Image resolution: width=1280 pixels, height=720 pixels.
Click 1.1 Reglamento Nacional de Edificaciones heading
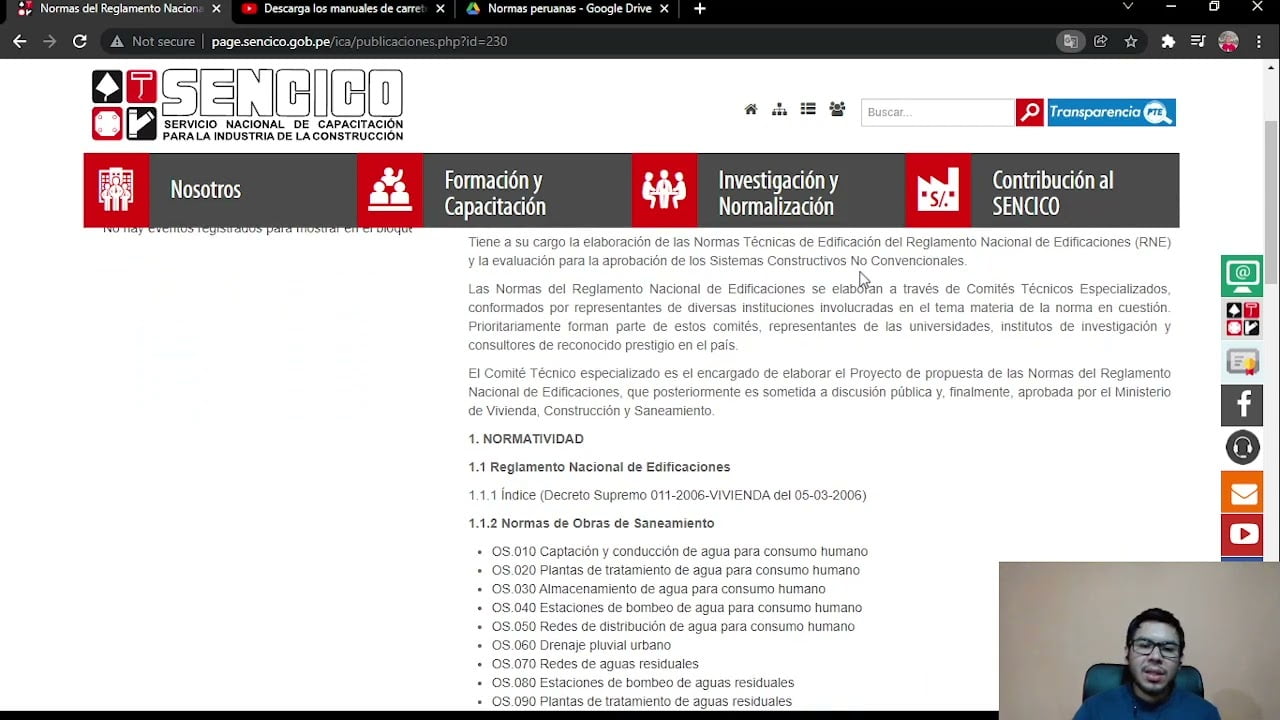(599, 467)
